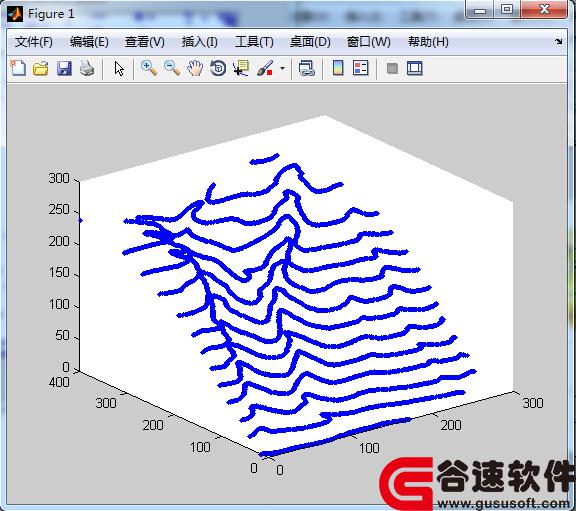The image size is (576, 511).
Task: Open the 工具(T) menu
Action: (254, 42)
